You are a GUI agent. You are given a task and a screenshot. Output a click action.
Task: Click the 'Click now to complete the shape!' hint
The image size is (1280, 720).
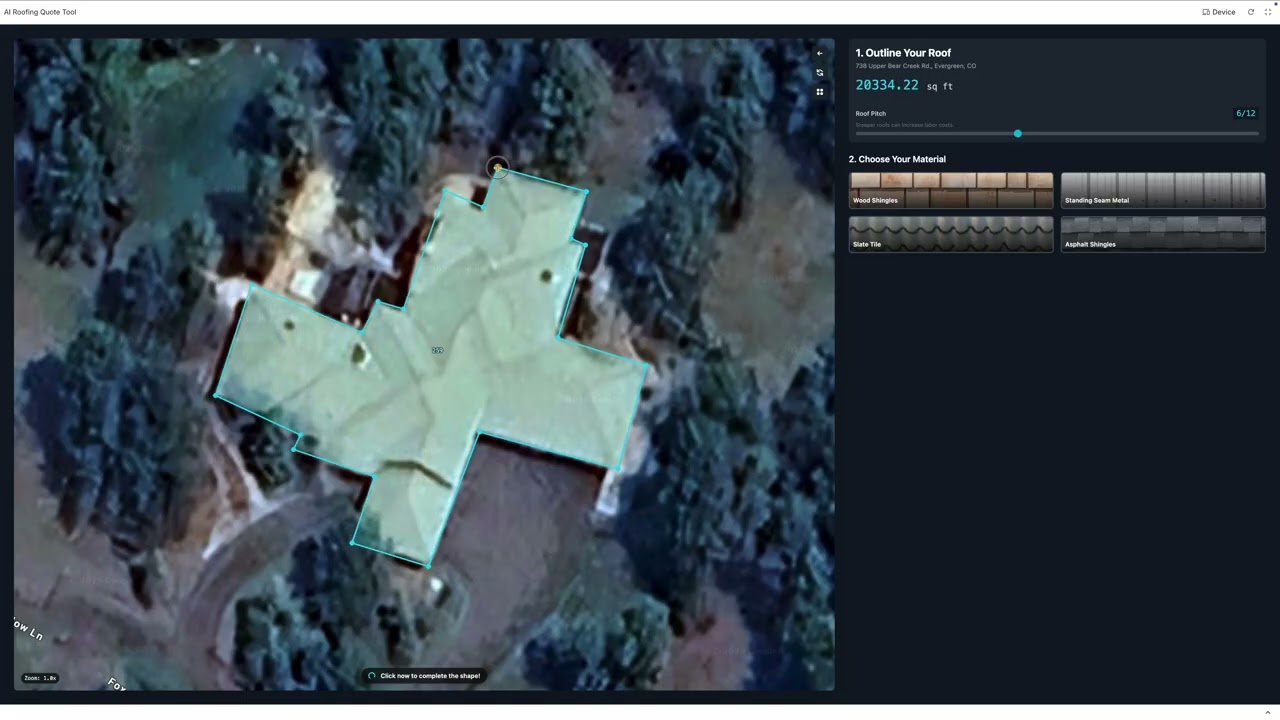[424, 676]
